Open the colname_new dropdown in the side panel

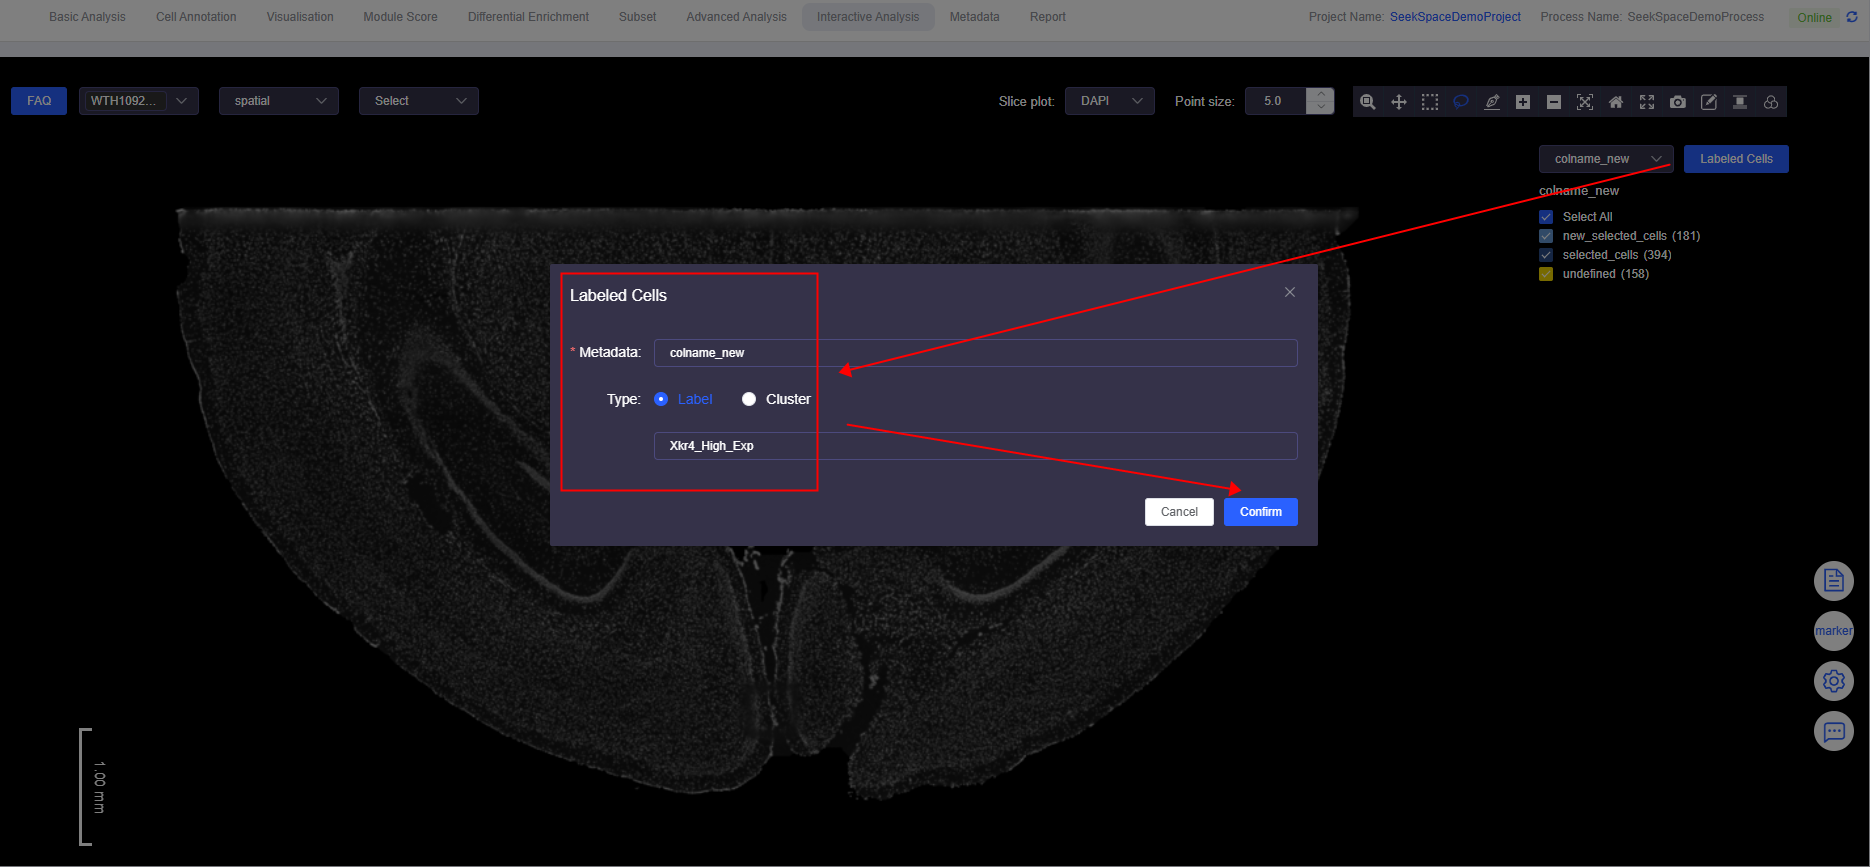1606,159
